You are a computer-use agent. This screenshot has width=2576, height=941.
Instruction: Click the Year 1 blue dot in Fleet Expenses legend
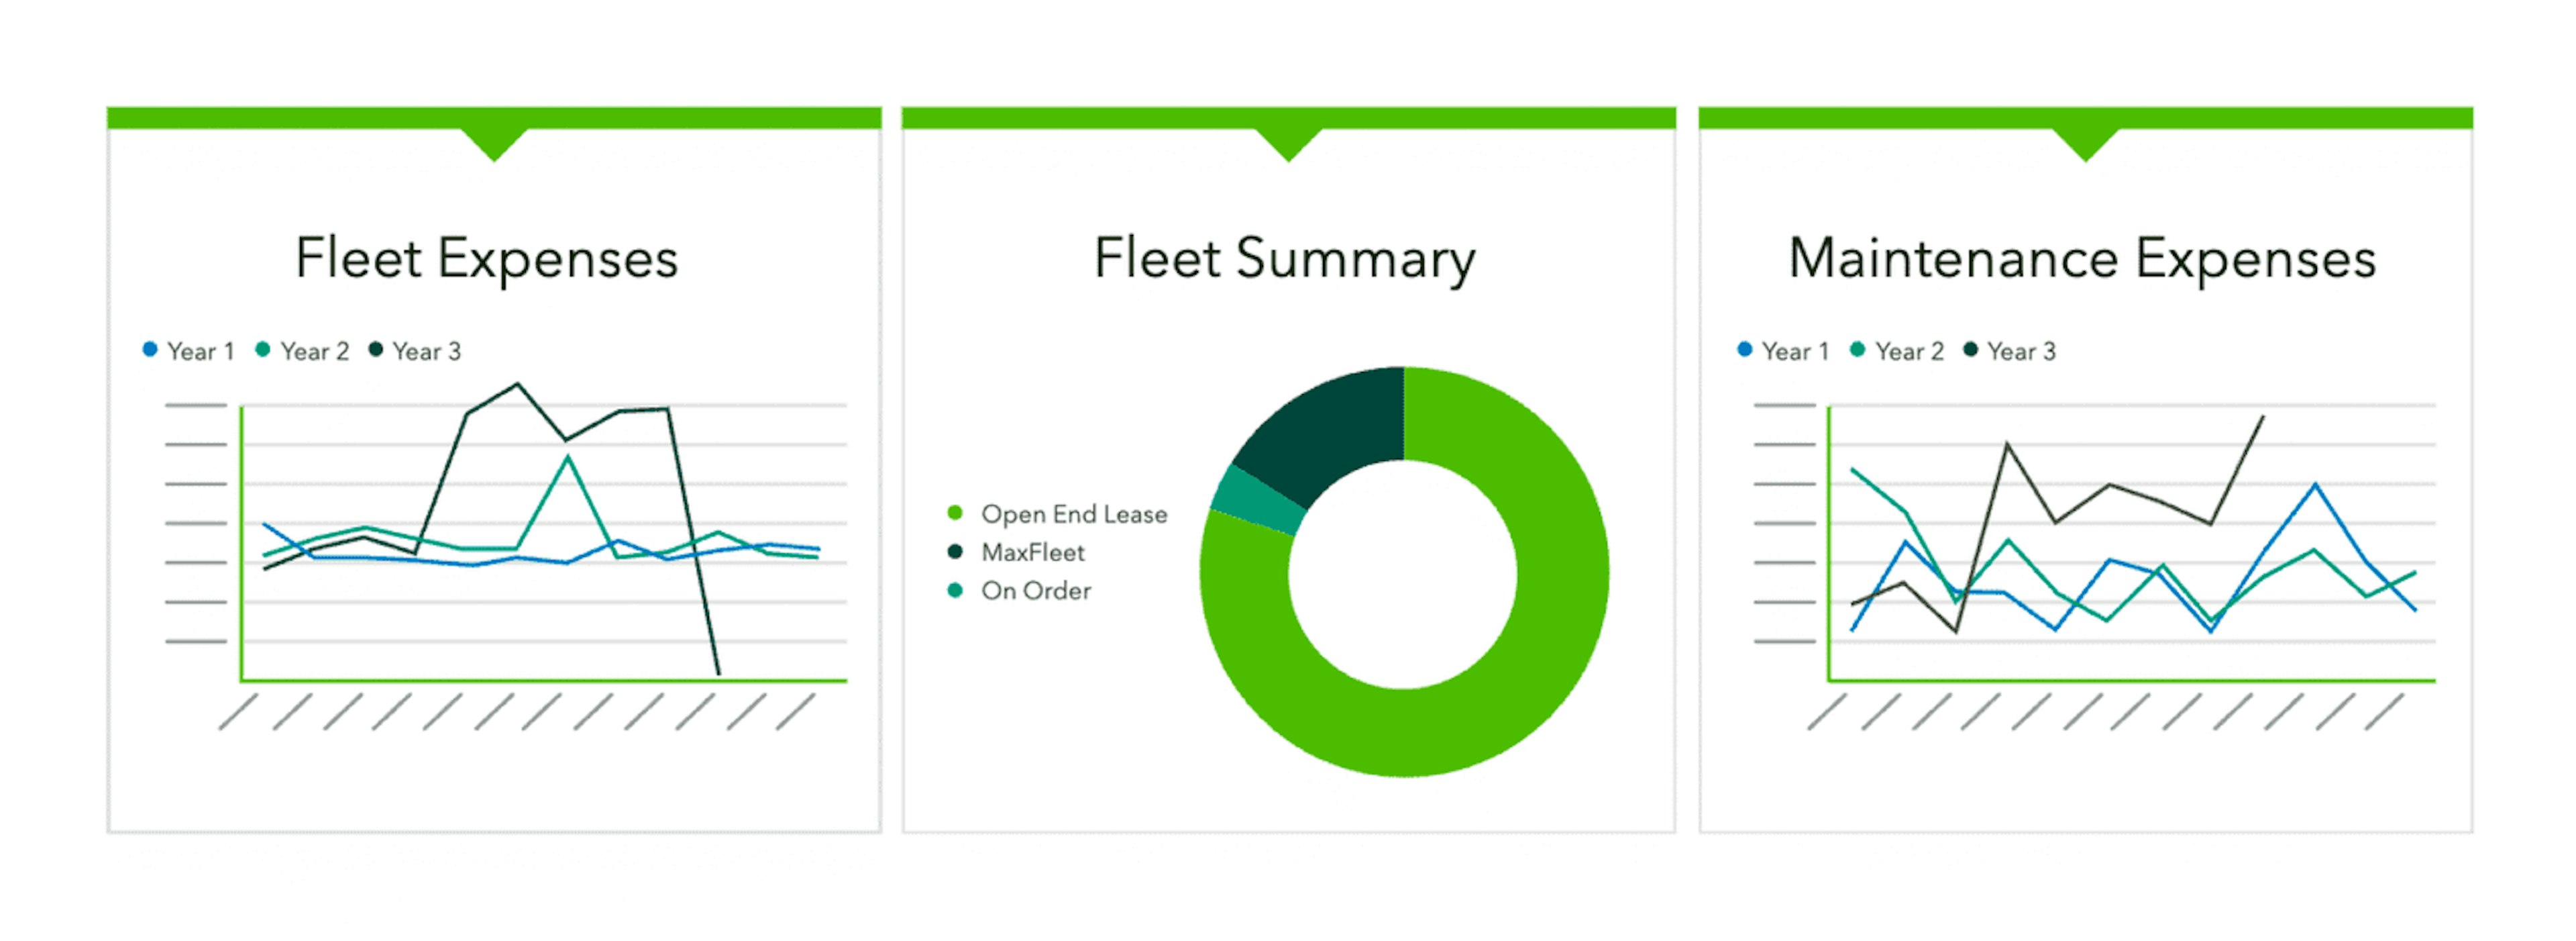point(150,350)
